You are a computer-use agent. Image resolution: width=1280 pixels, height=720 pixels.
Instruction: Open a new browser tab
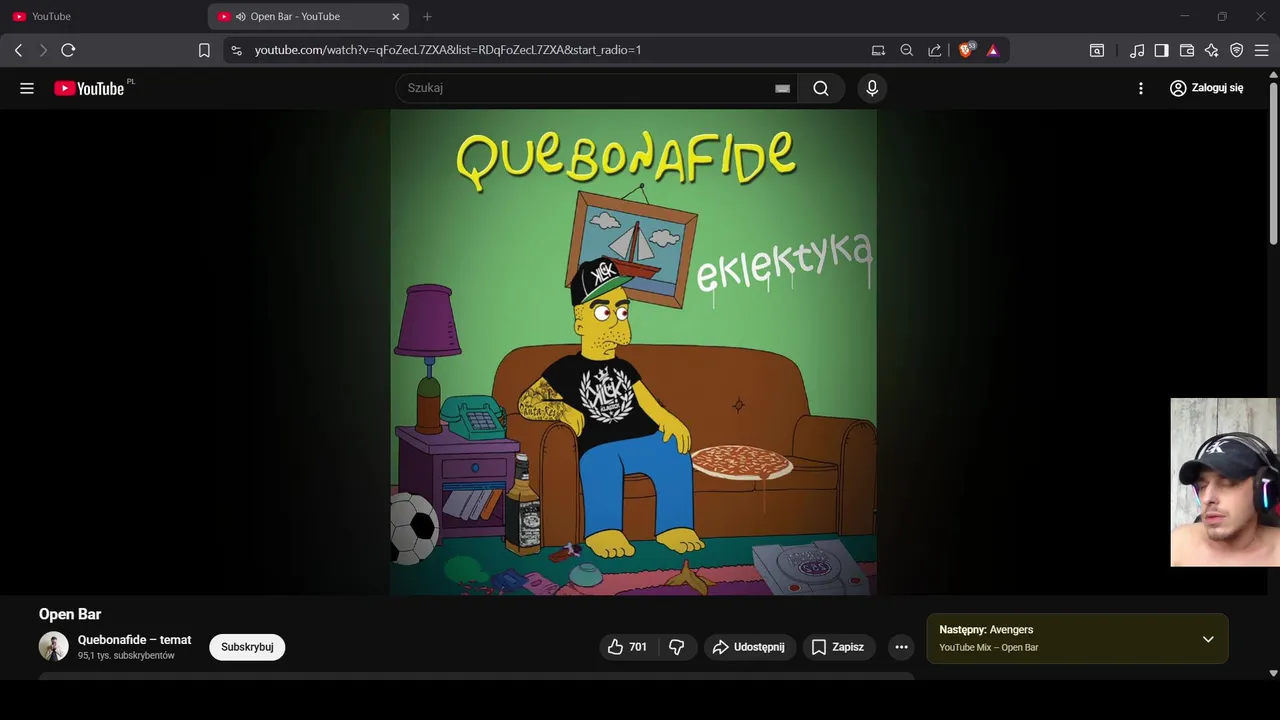[427, 16]
